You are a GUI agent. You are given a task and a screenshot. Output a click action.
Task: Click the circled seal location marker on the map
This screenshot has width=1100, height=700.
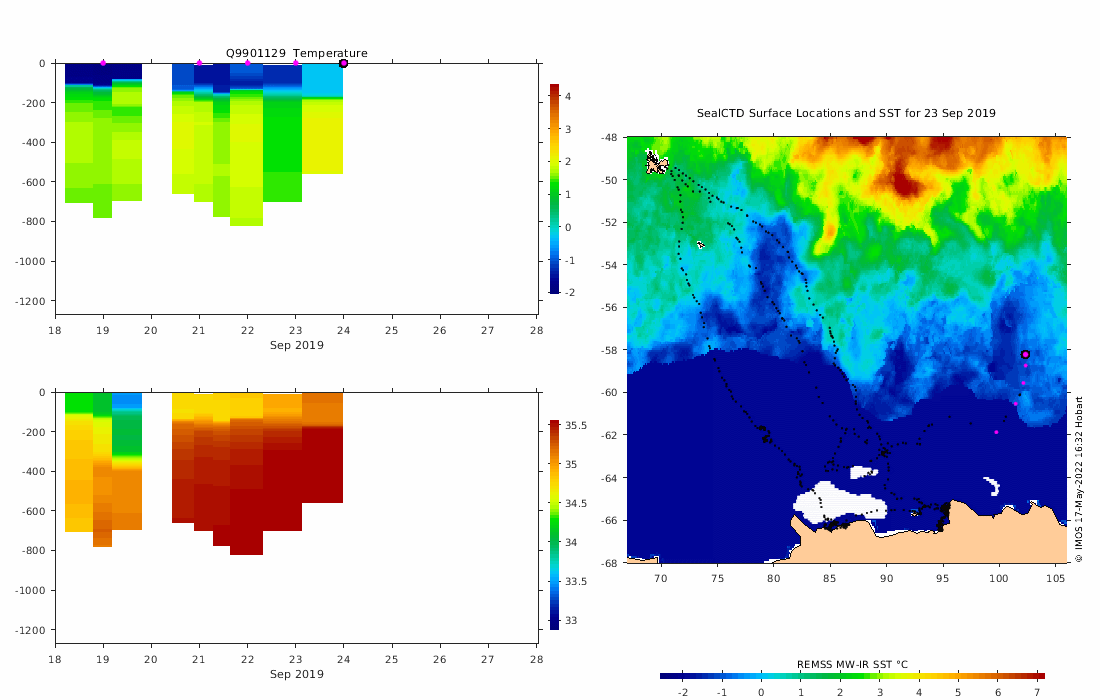click(x=1025, y=355)
